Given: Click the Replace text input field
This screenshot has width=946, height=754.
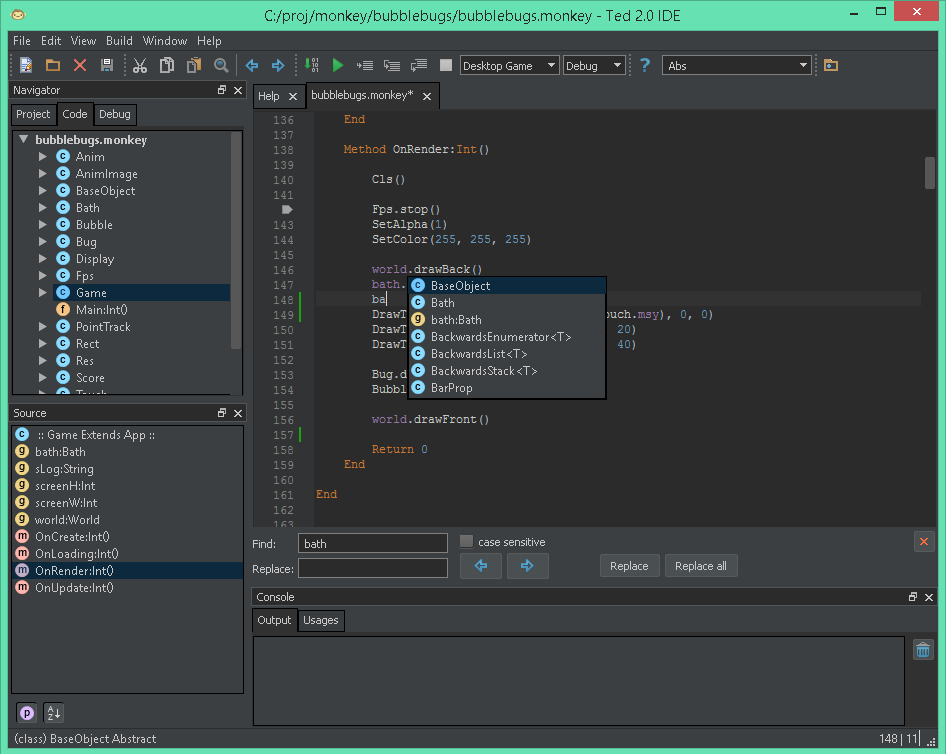Looking at the screenshot, I should click(x=372, y=568).
